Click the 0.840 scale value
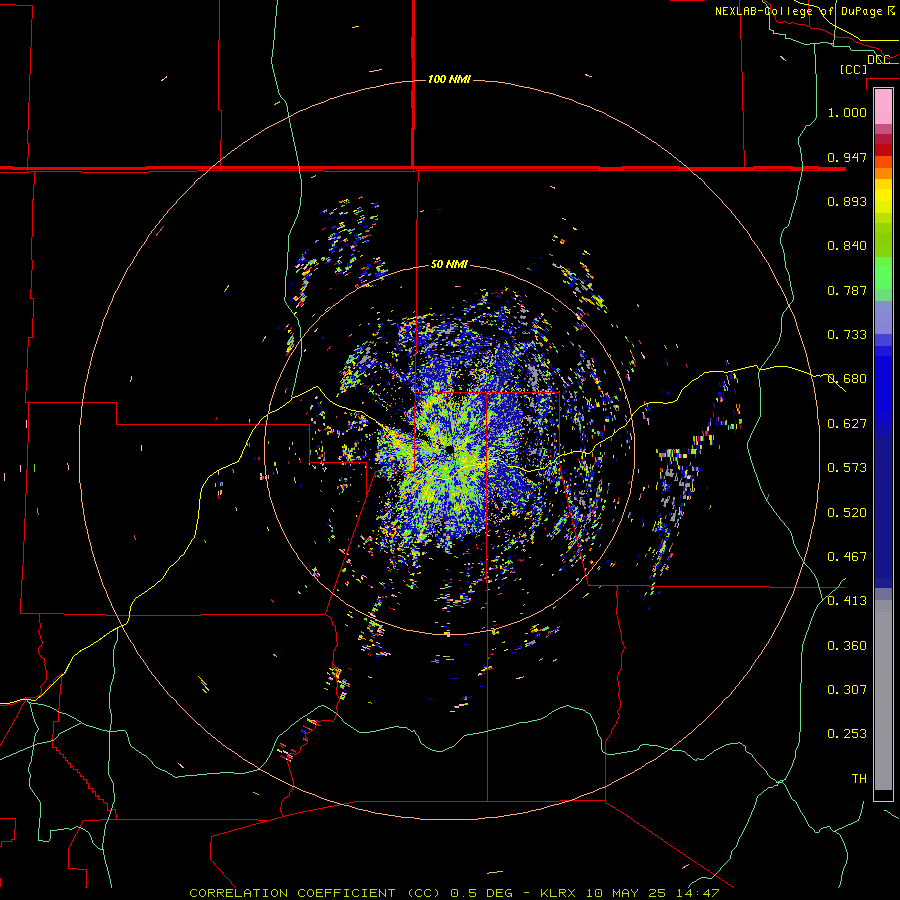The width and height of the screenshot is (900, 900). (x=847, y=246)
